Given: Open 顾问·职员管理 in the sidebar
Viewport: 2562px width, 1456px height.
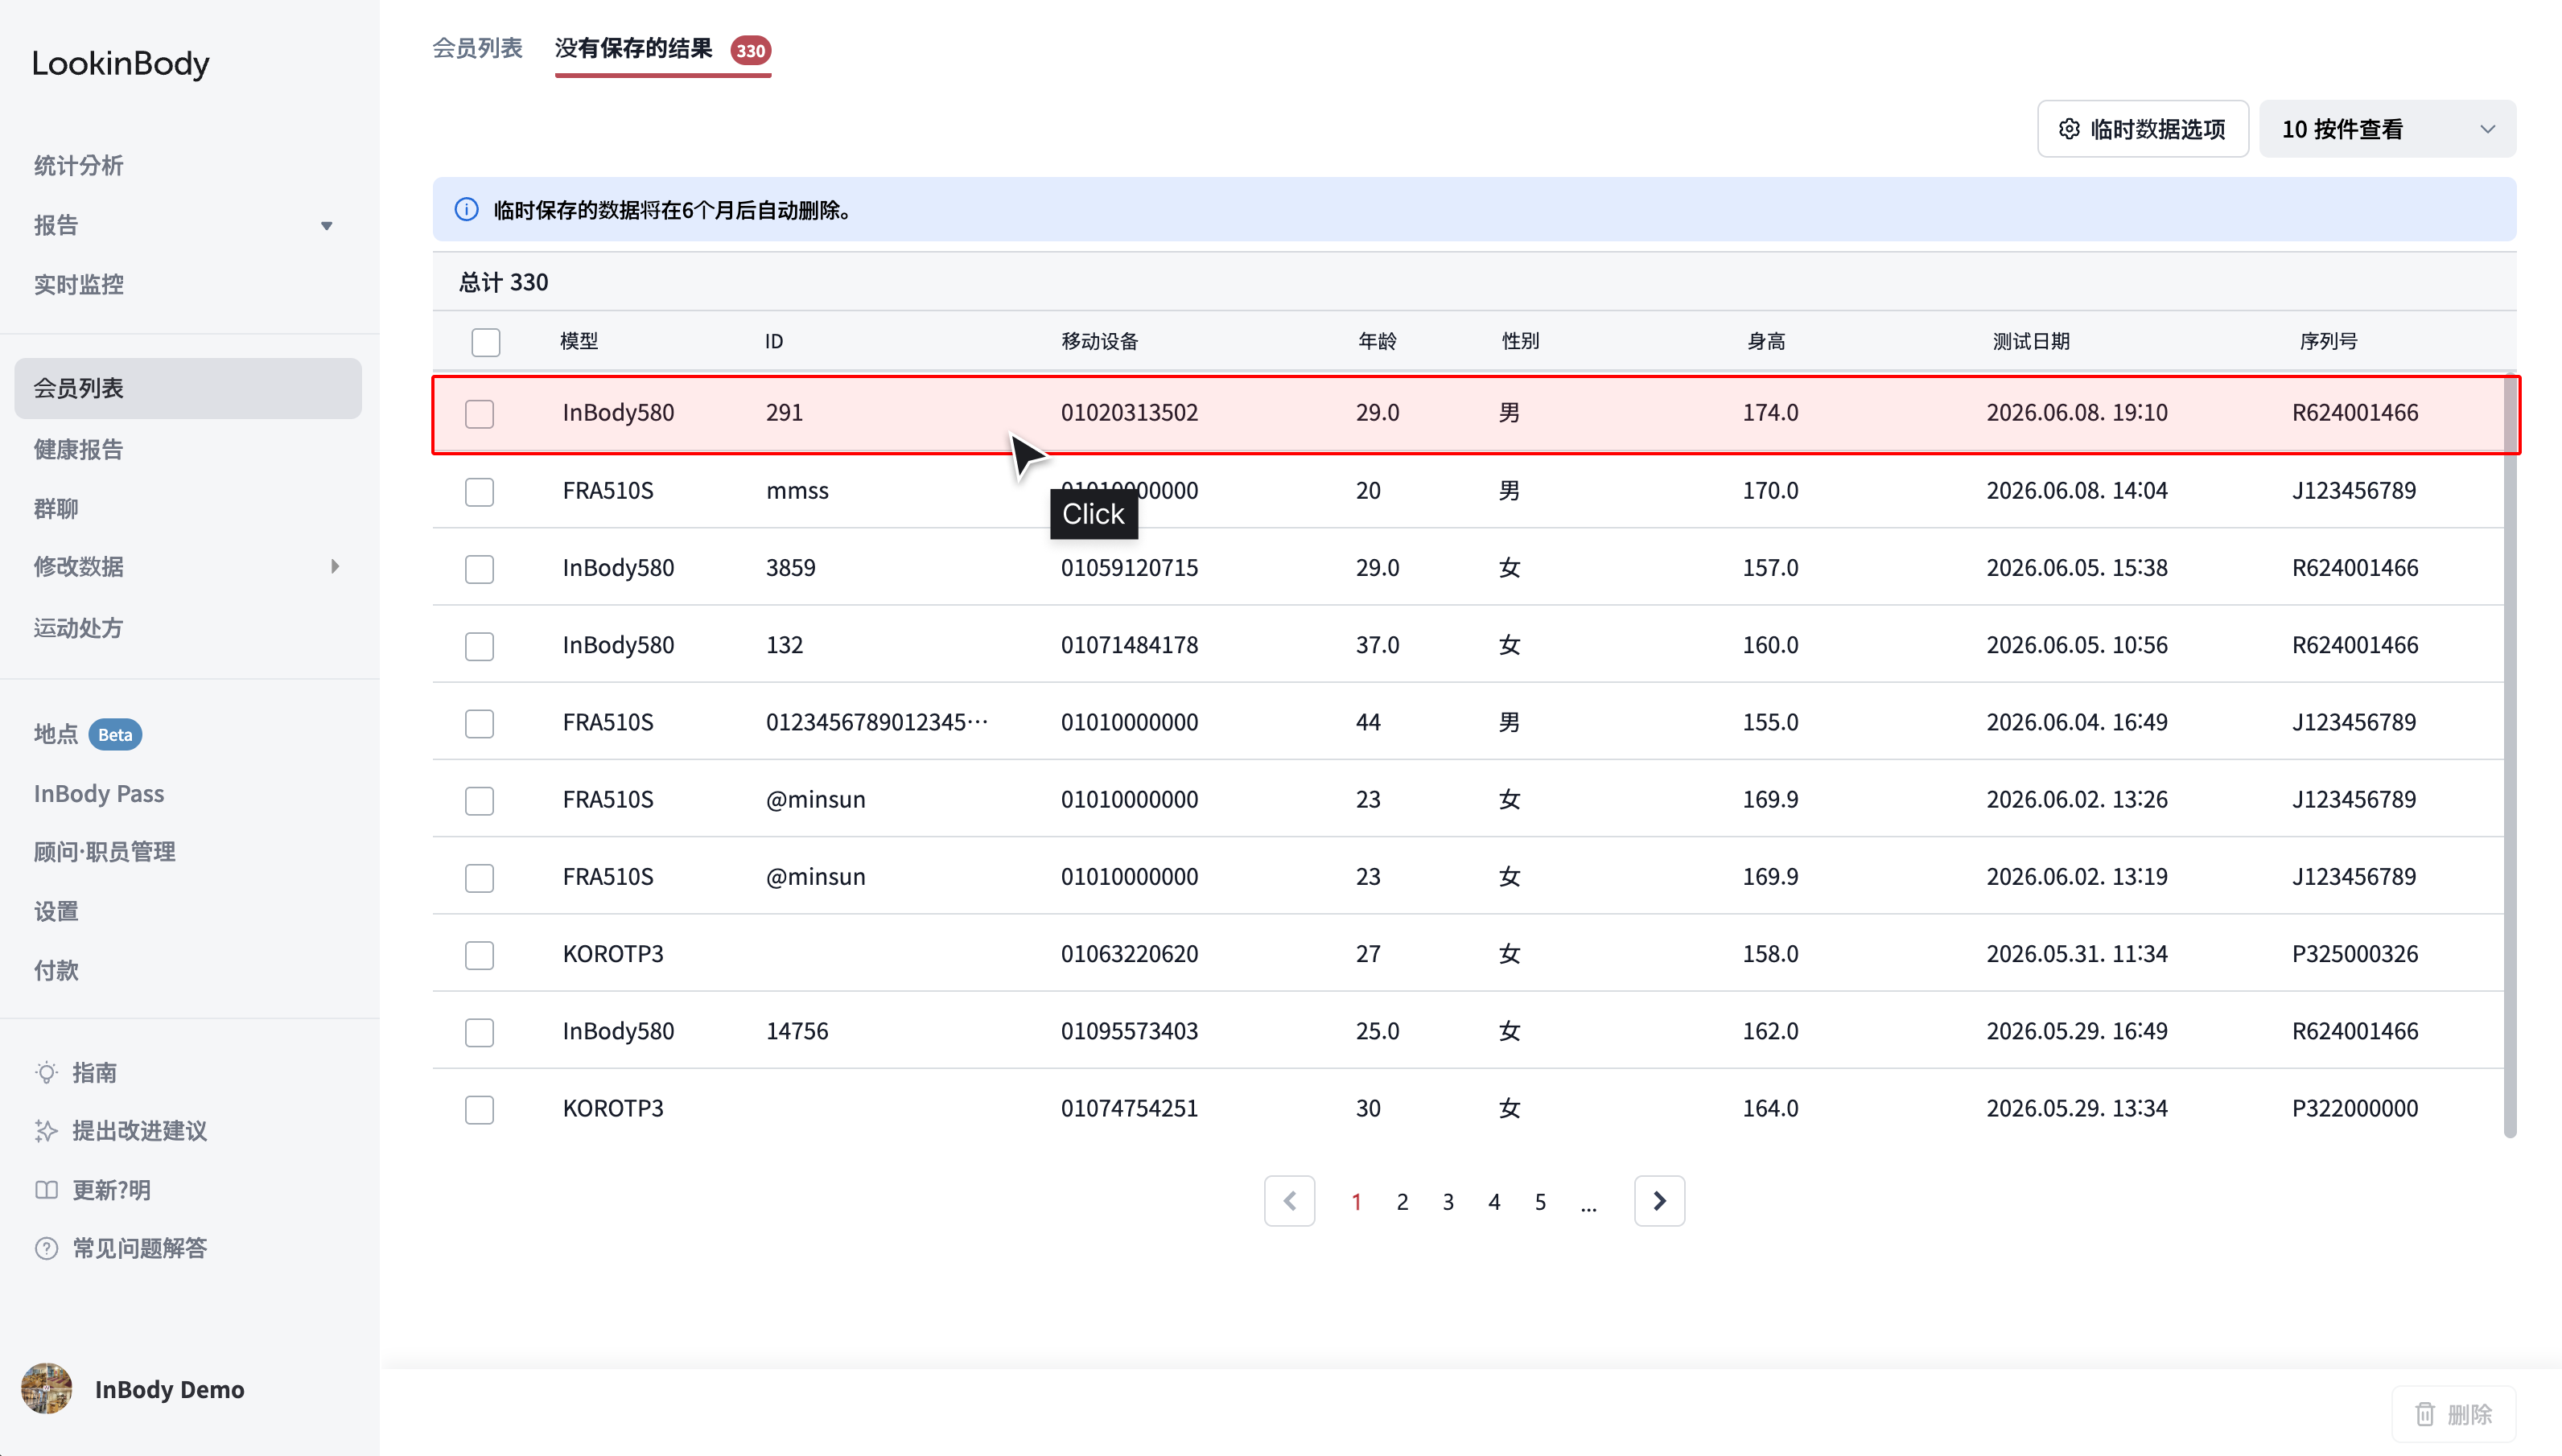Looking at the screenshot, I should coord(105,852).
